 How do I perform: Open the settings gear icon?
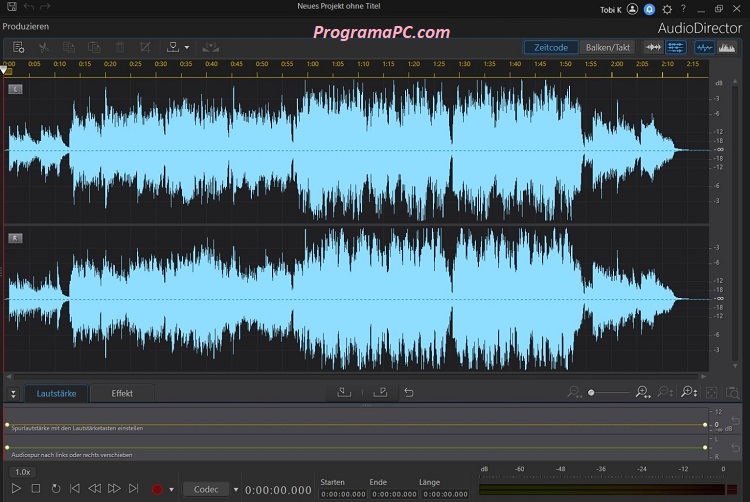click(x=668, y=8)
